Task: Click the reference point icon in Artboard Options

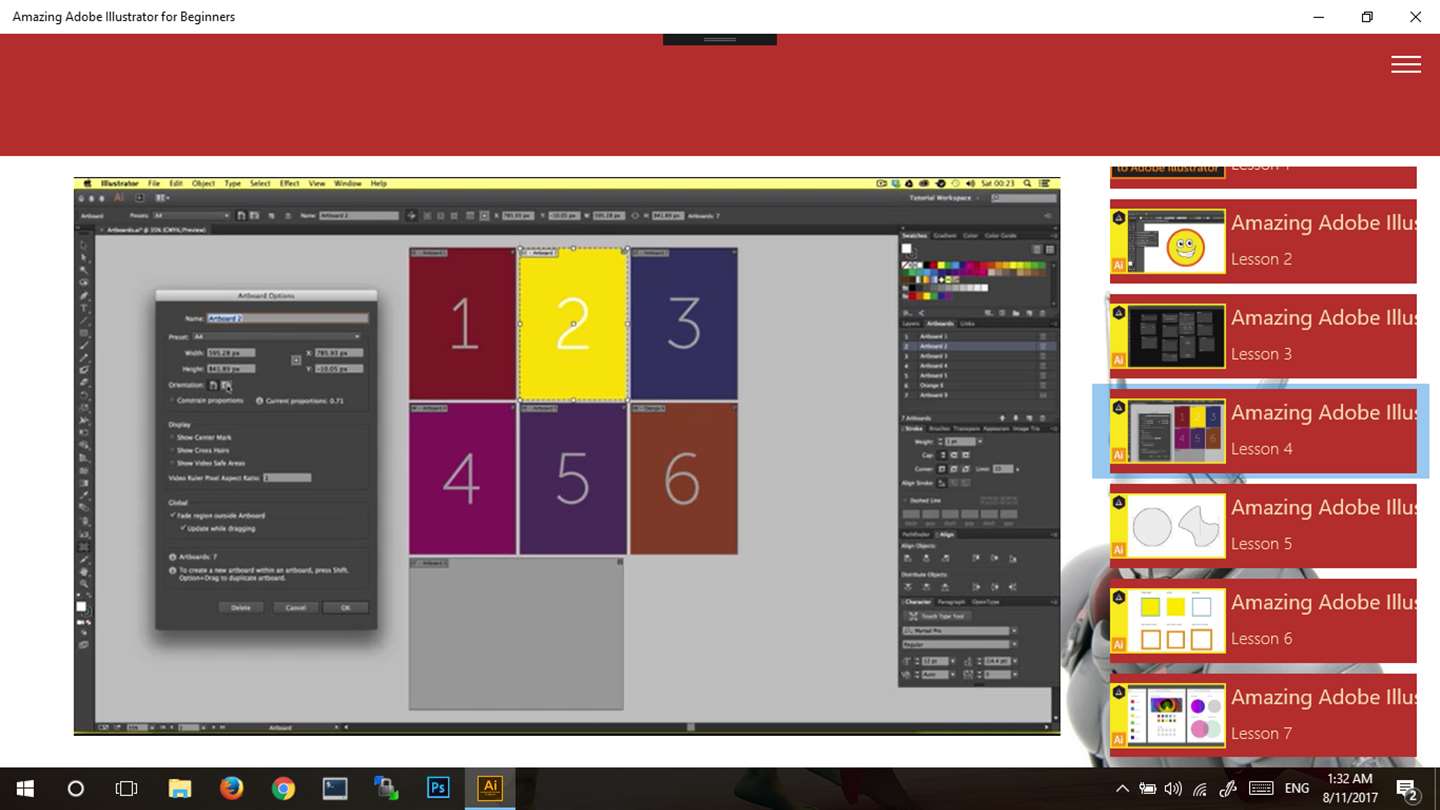Action: point(296,360)
